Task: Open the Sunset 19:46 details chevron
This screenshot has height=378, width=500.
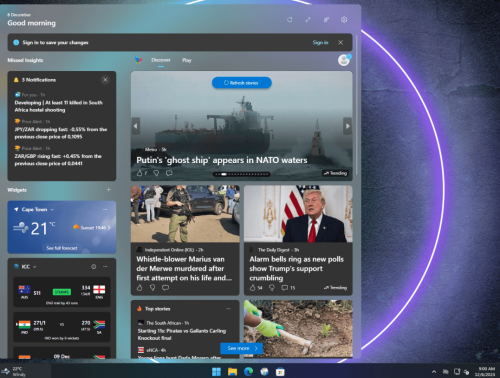Action: 109,228
